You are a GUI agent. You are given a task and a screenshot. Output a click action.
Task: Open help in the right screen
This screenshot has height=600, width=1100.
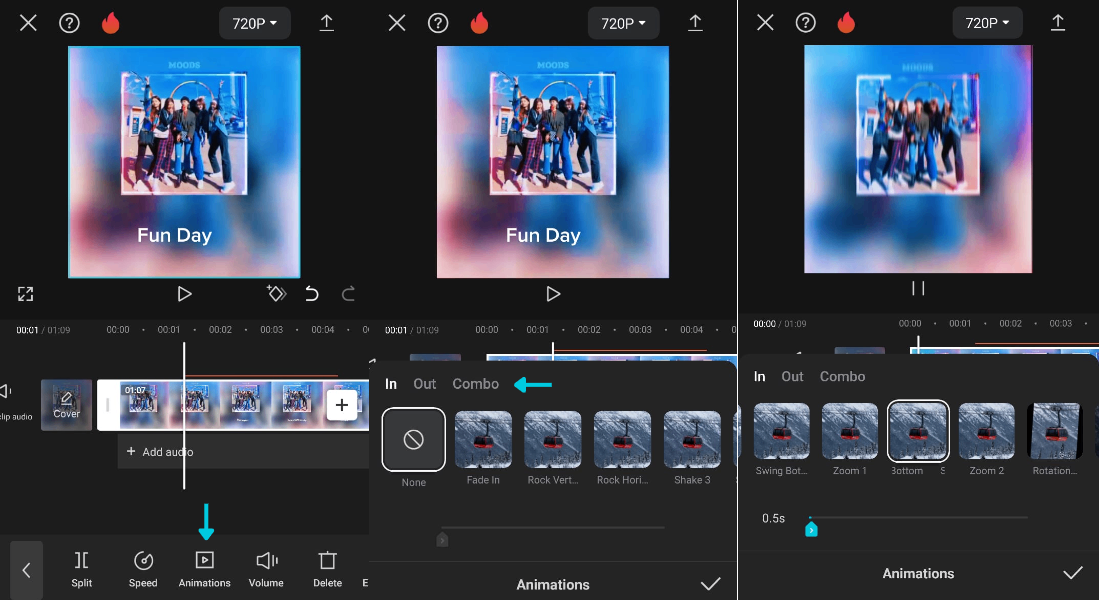805,23
